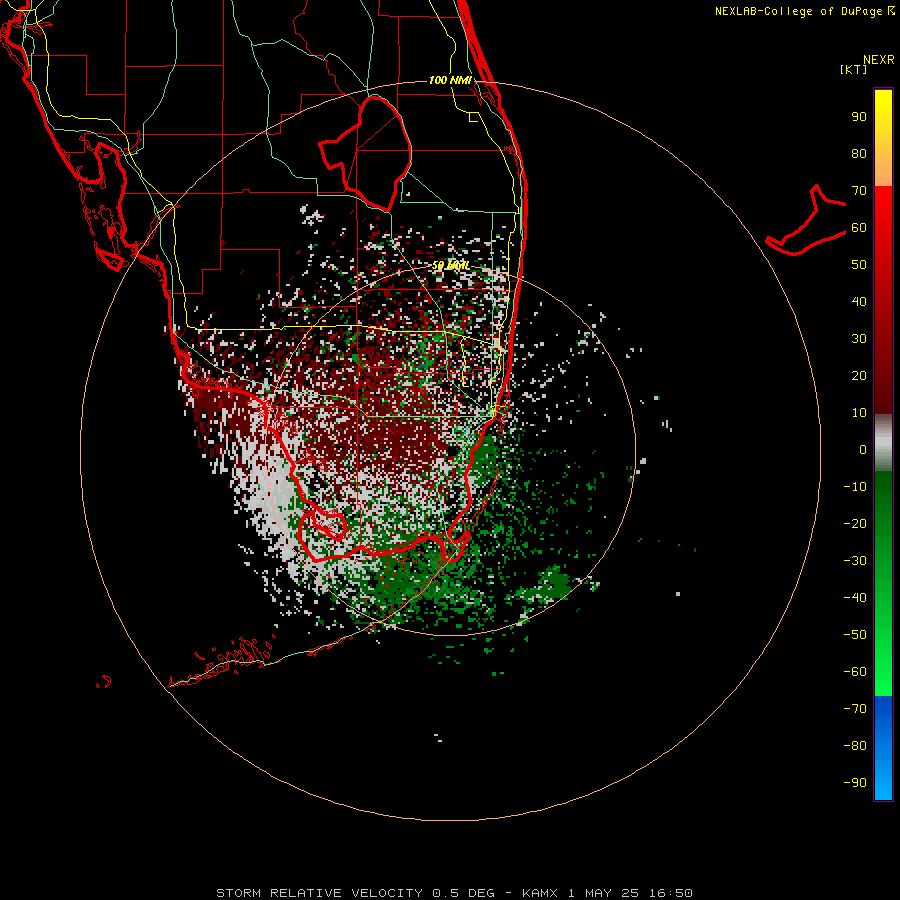Click the NEXR label above the color scale
This screenshot has height=900, width=900.
click(878, 60)
